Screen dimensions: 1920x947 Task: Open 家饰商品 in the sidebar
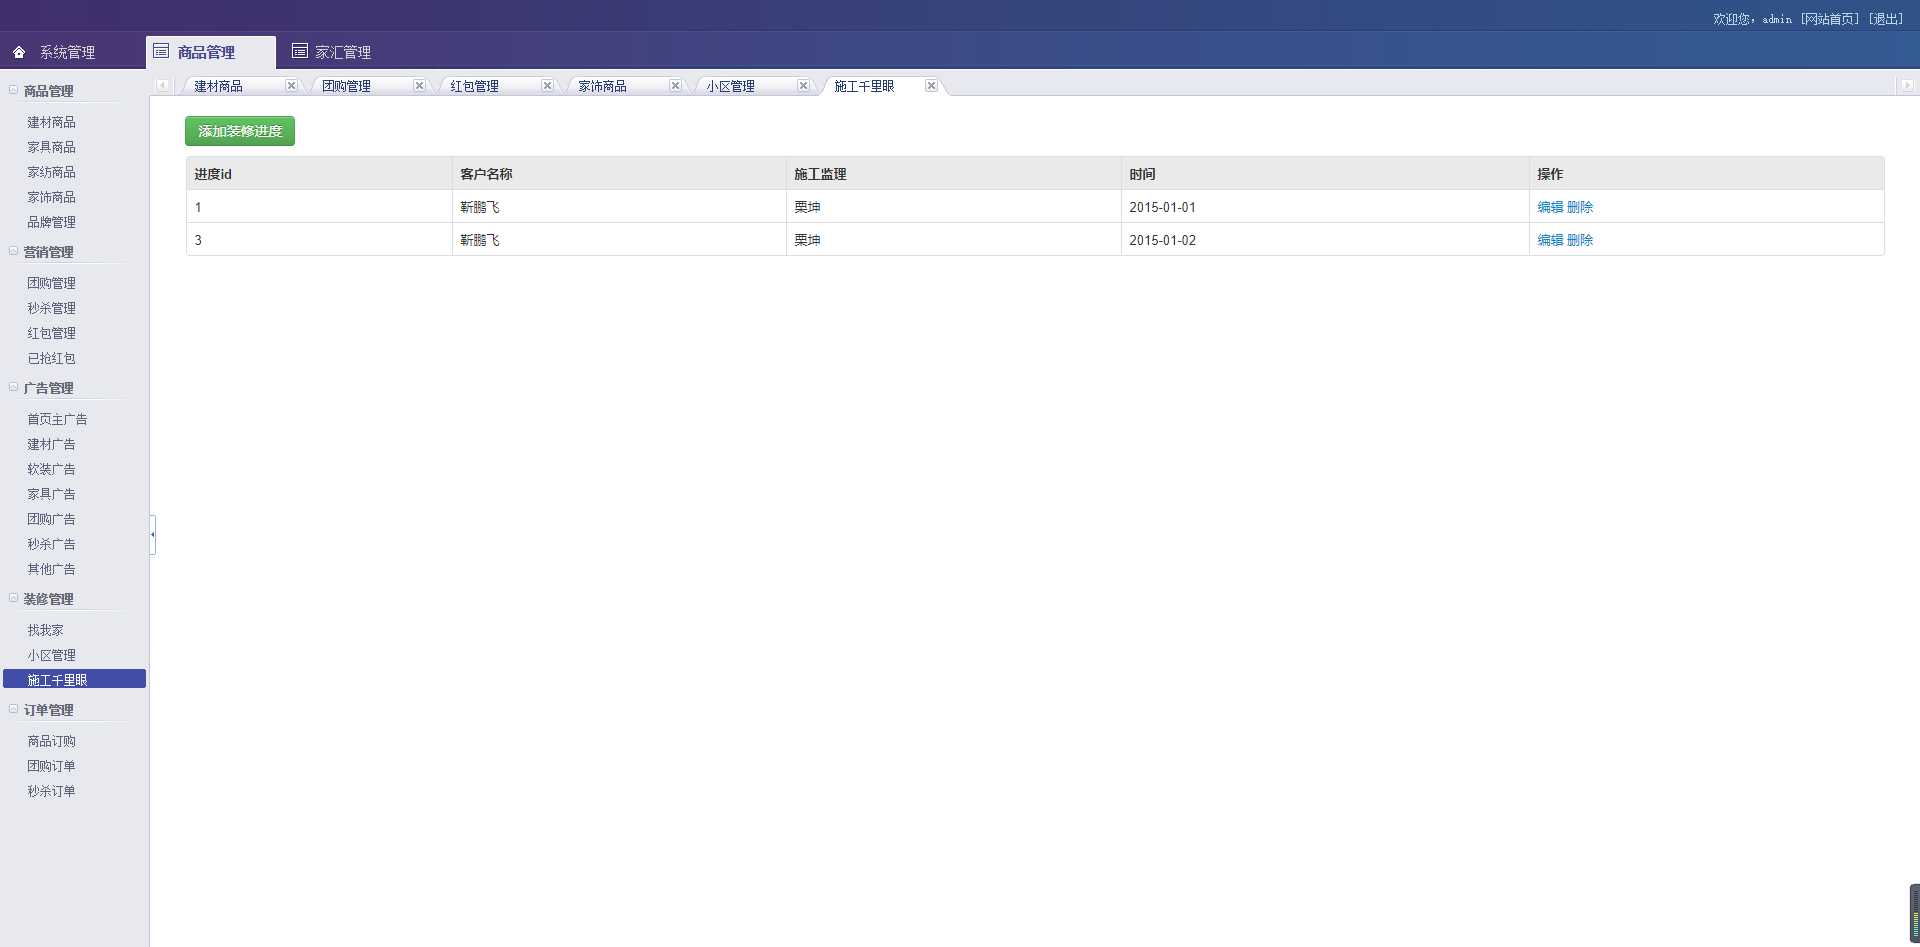tap(51, 197)
